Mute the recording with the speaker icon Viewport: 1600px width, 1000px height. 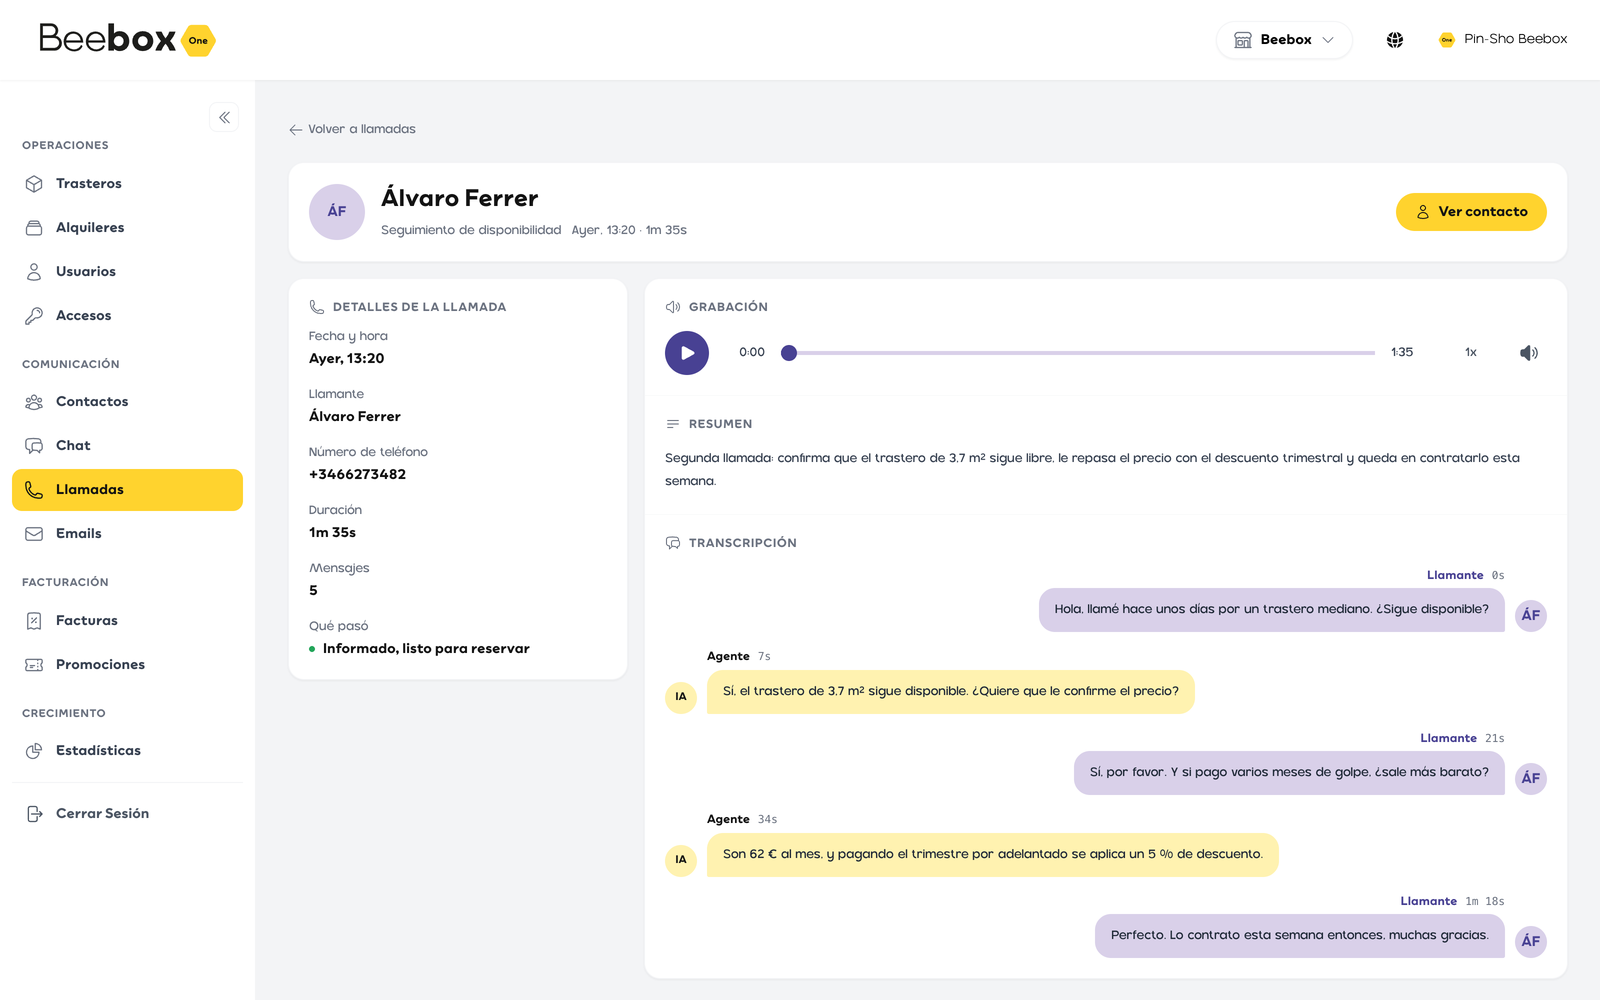coord(1529,353)
